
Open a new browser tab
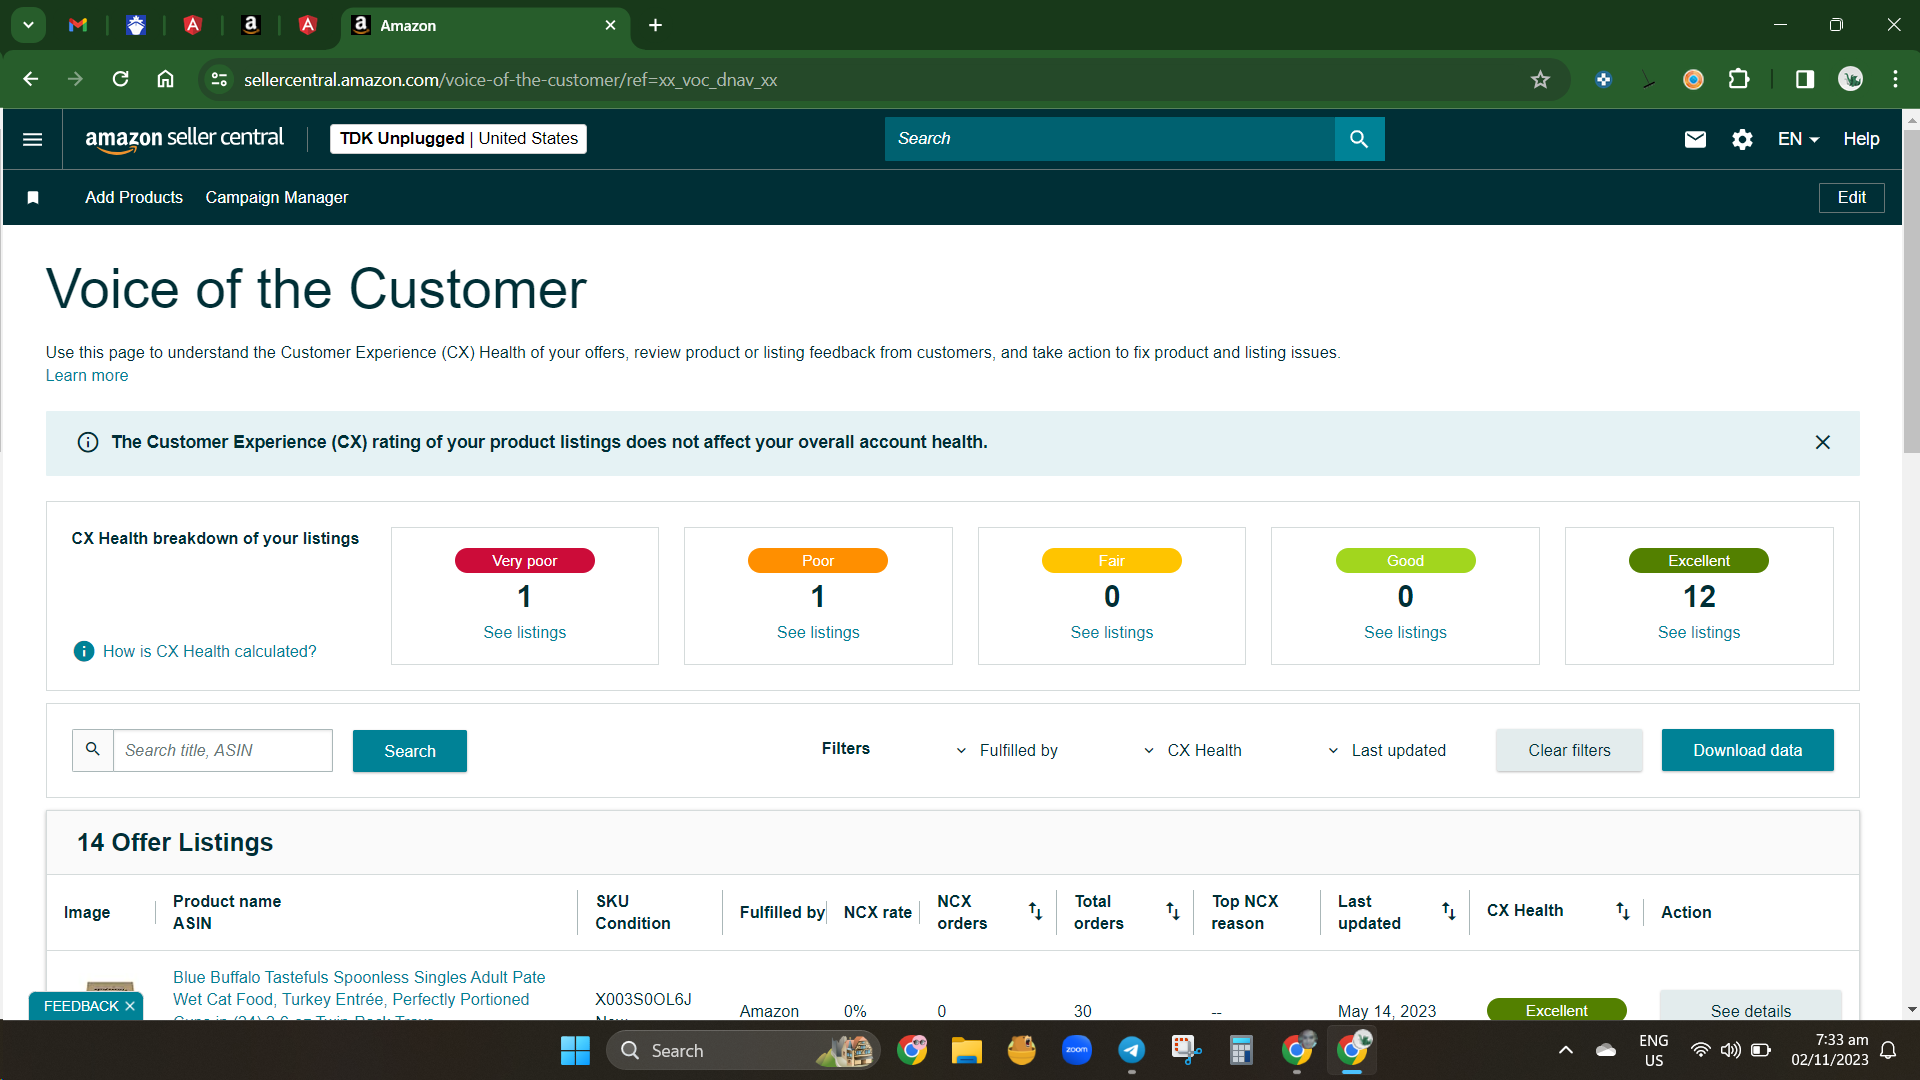655,25
